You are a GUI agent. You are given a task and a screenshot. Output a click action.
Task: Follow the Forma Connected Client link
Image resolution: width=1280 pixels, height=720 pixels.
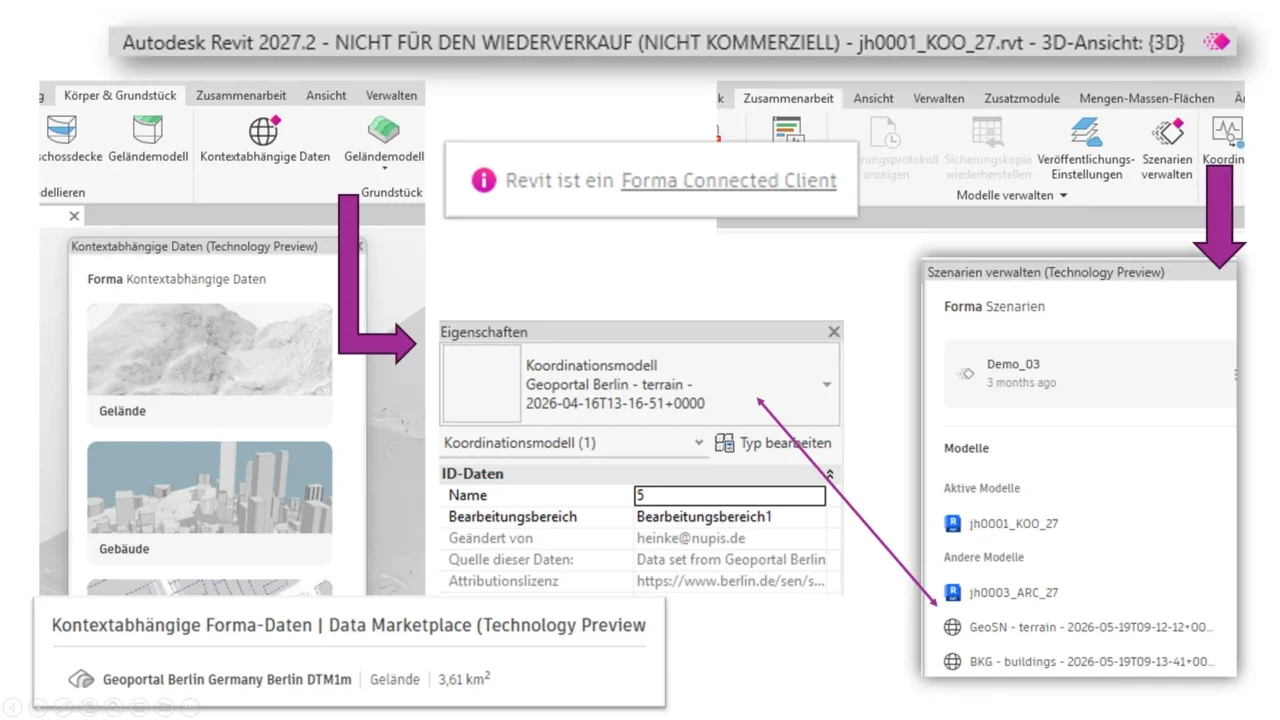[x=729, y=180]
